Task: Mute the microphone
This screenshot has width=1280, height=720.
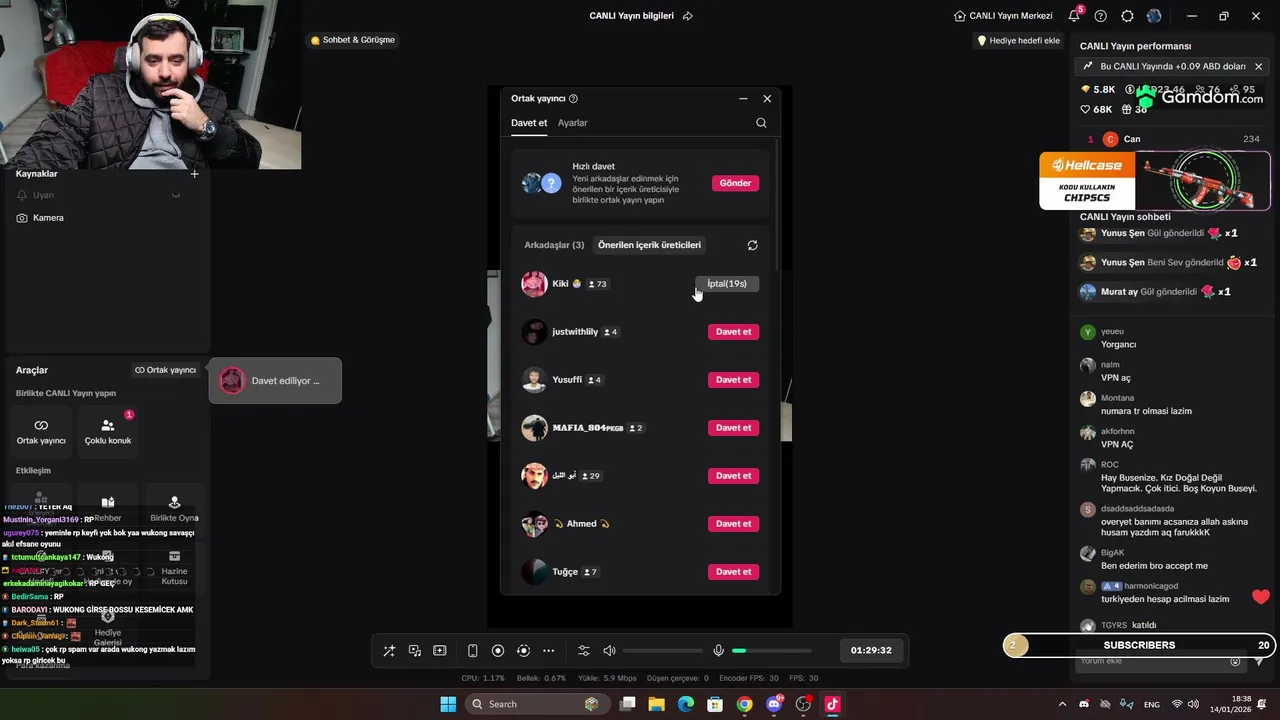Action: [718, 651]
